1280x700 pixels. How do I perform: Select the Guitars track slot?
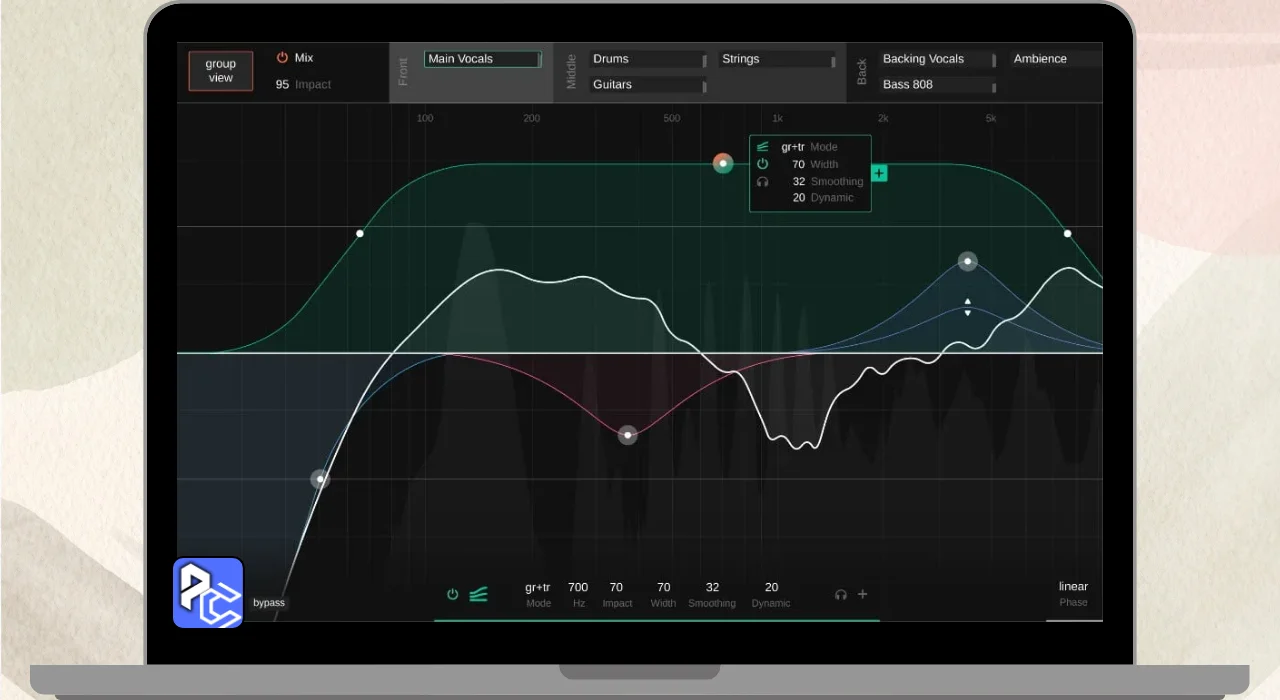(648, 85)
